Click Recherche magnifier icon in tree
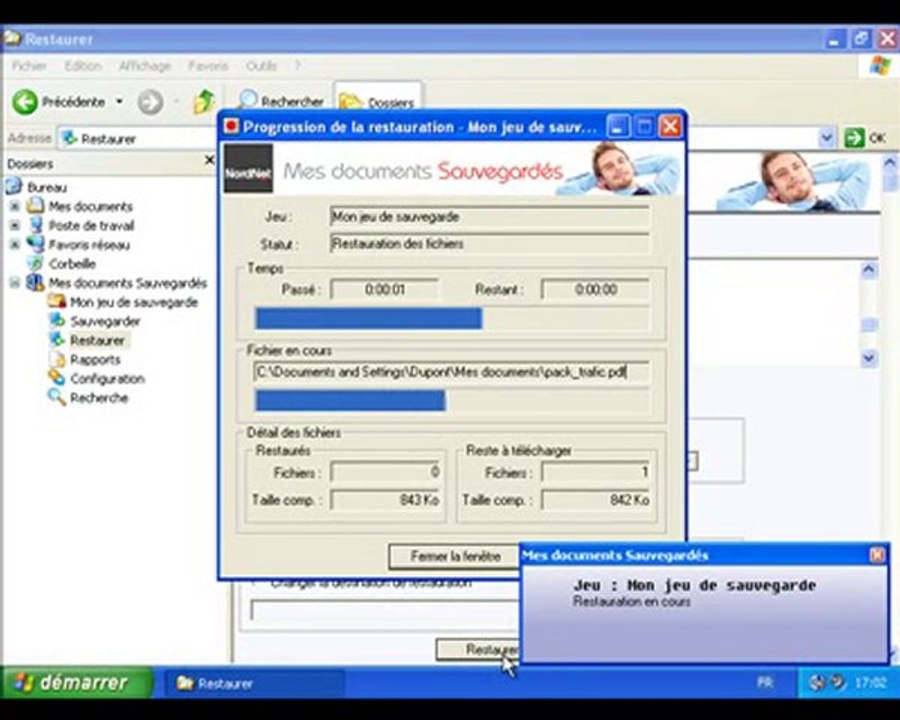Viewport: 900px width, 720px height. pos(57,397)
